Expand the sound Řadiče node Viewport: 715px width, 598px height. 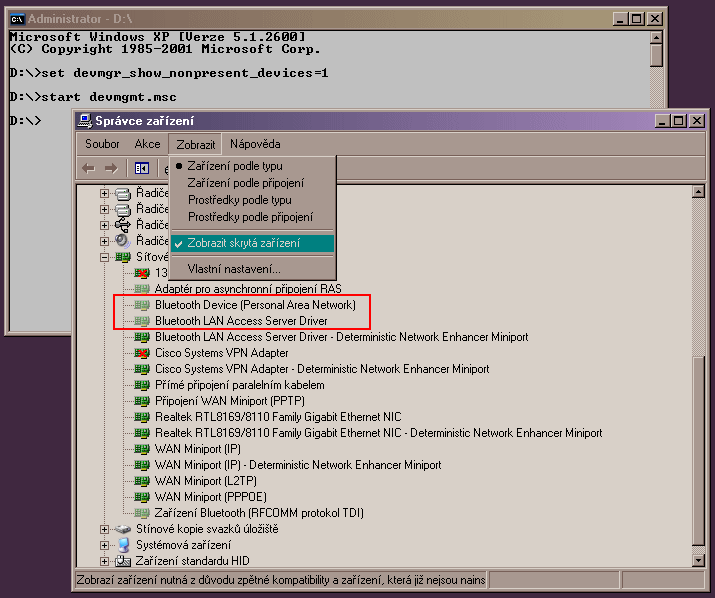pyautogui.click(x=104, y=241)
